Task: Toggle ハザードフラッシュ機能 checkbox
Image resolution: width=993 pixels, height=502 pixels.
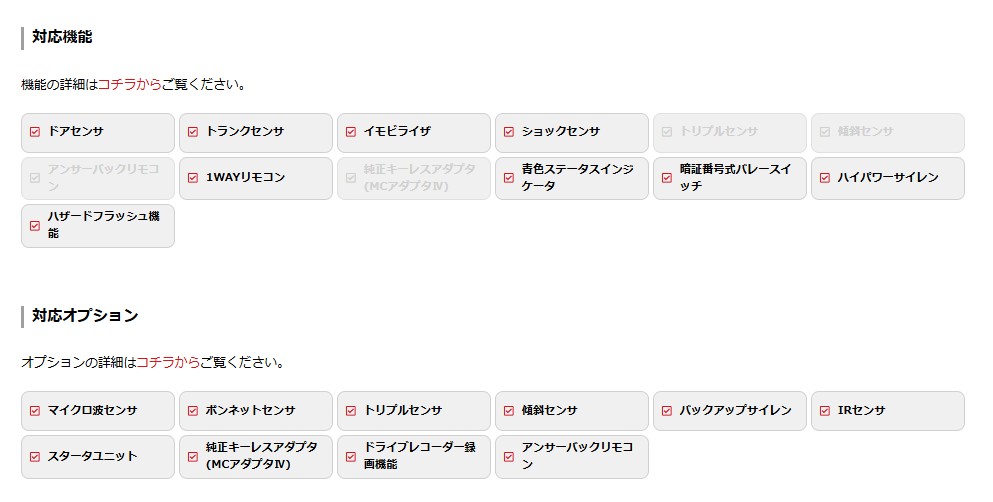Action: 35,225
